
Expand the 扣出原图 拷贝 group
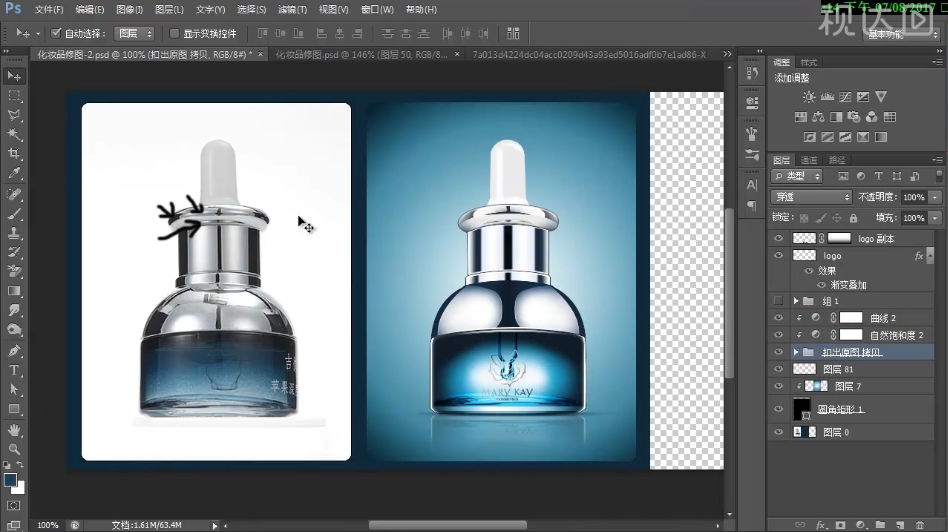[x=796, y=352]
